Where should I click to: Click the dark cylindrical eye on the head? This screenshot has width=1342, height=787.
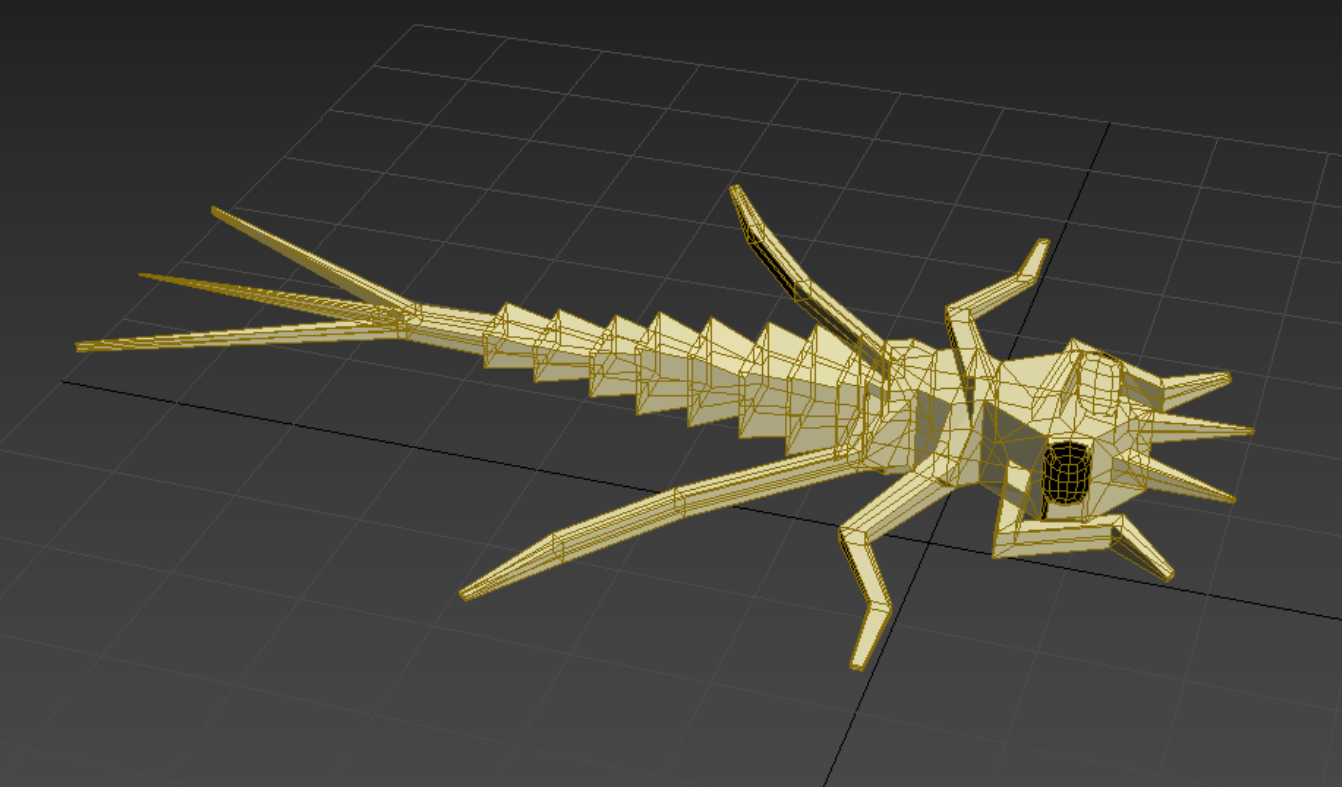tap(1066, 471)
